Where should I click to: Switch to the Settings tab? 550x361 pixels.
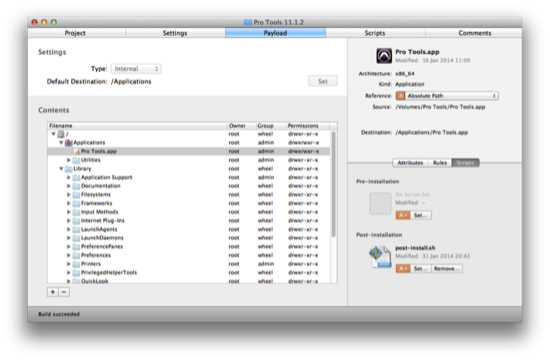[175, 33]
